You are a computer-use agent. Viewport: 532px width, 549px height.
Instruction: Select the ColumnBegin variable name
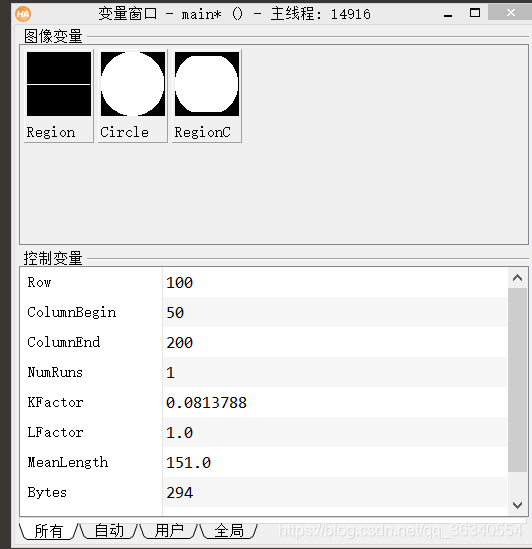click(71, 313)
